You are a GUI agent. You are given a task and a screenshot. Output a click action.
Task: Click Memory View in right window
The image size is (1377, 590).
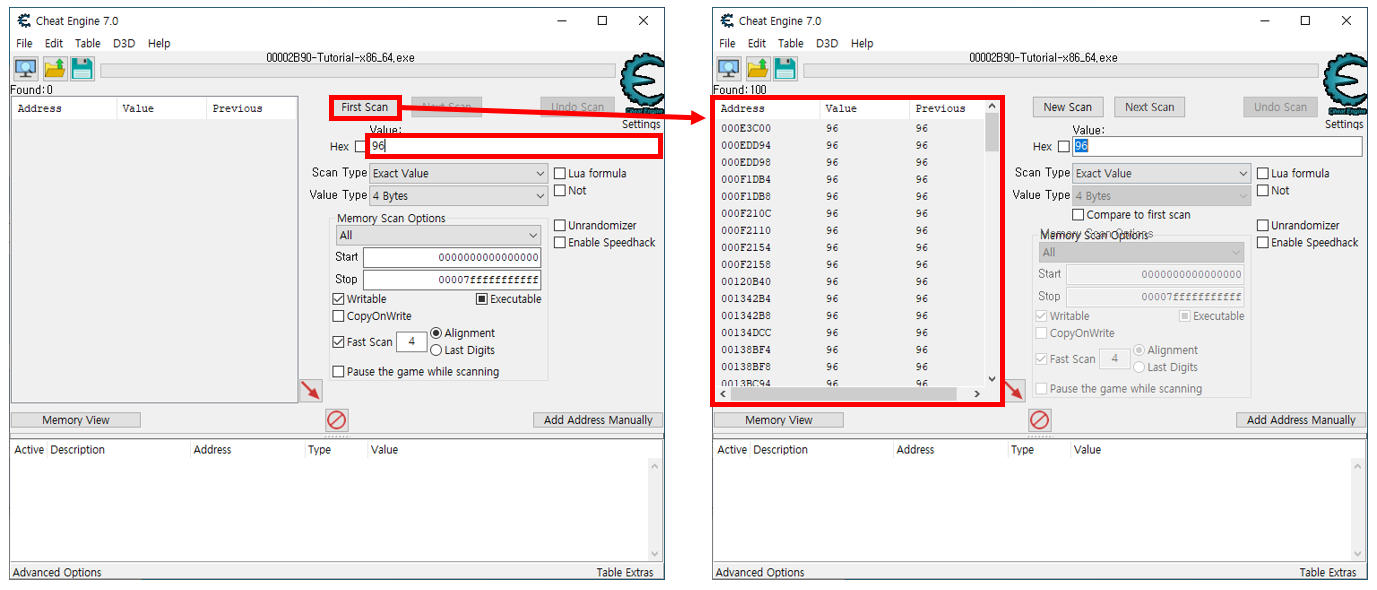779,420
